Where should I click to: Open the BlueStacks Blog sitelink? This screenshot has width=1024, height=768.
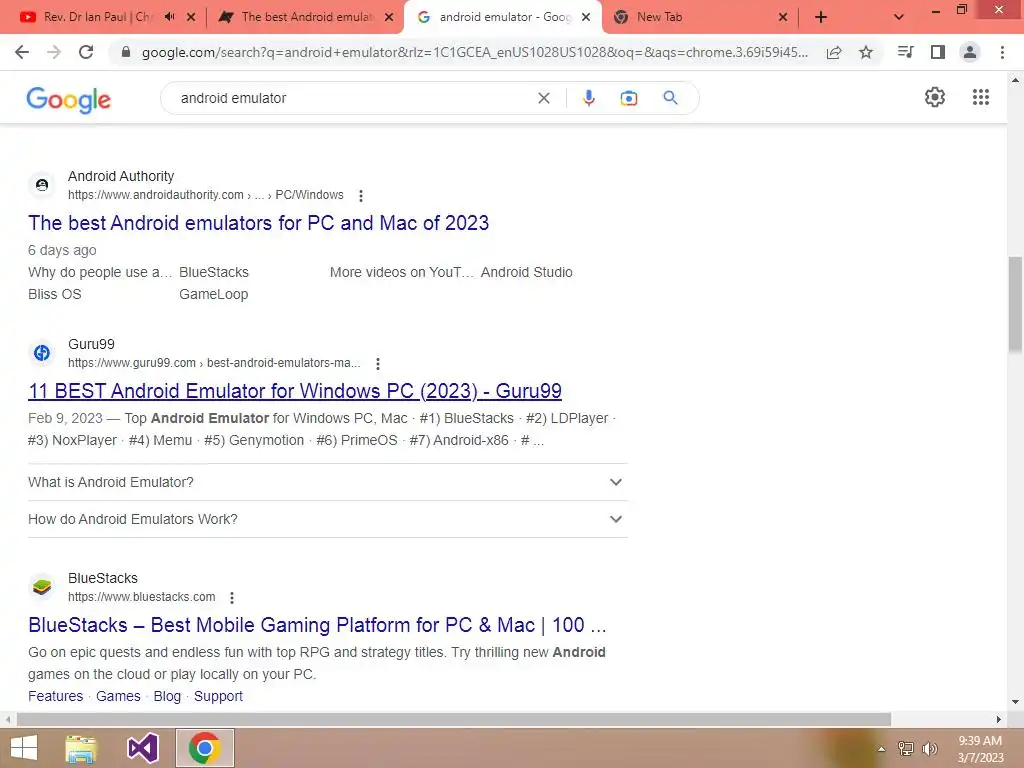[167, 696]
